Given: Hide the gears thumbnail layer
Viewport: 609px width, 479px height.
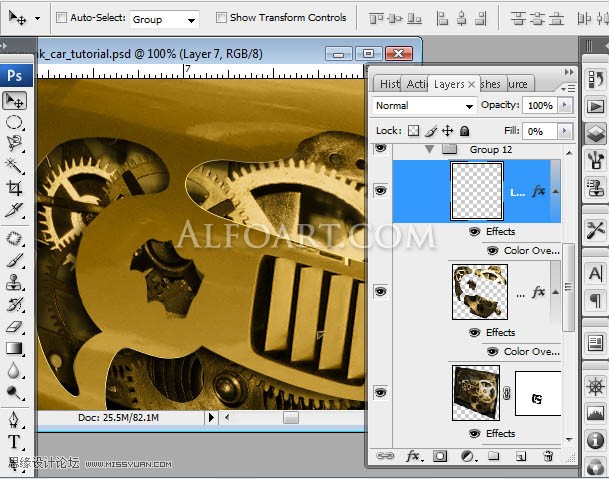Looking at the screenshot, I should pos(380,291).
